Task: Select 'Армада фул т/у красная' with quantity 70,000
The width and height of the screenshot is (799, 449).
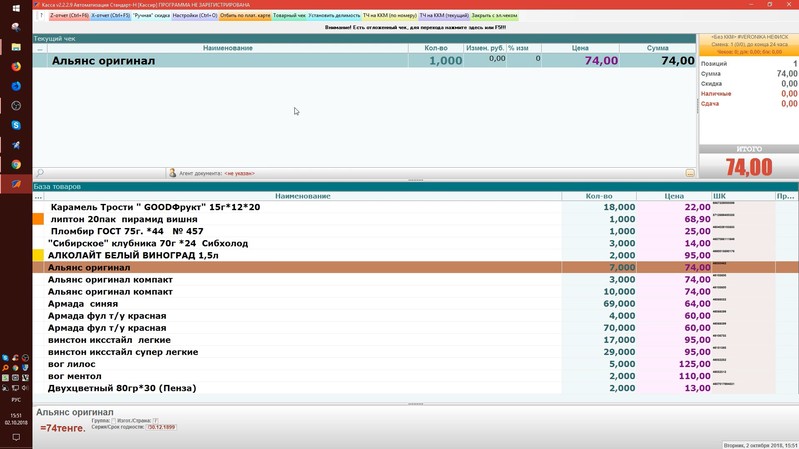Action: (x=415, y=328)
